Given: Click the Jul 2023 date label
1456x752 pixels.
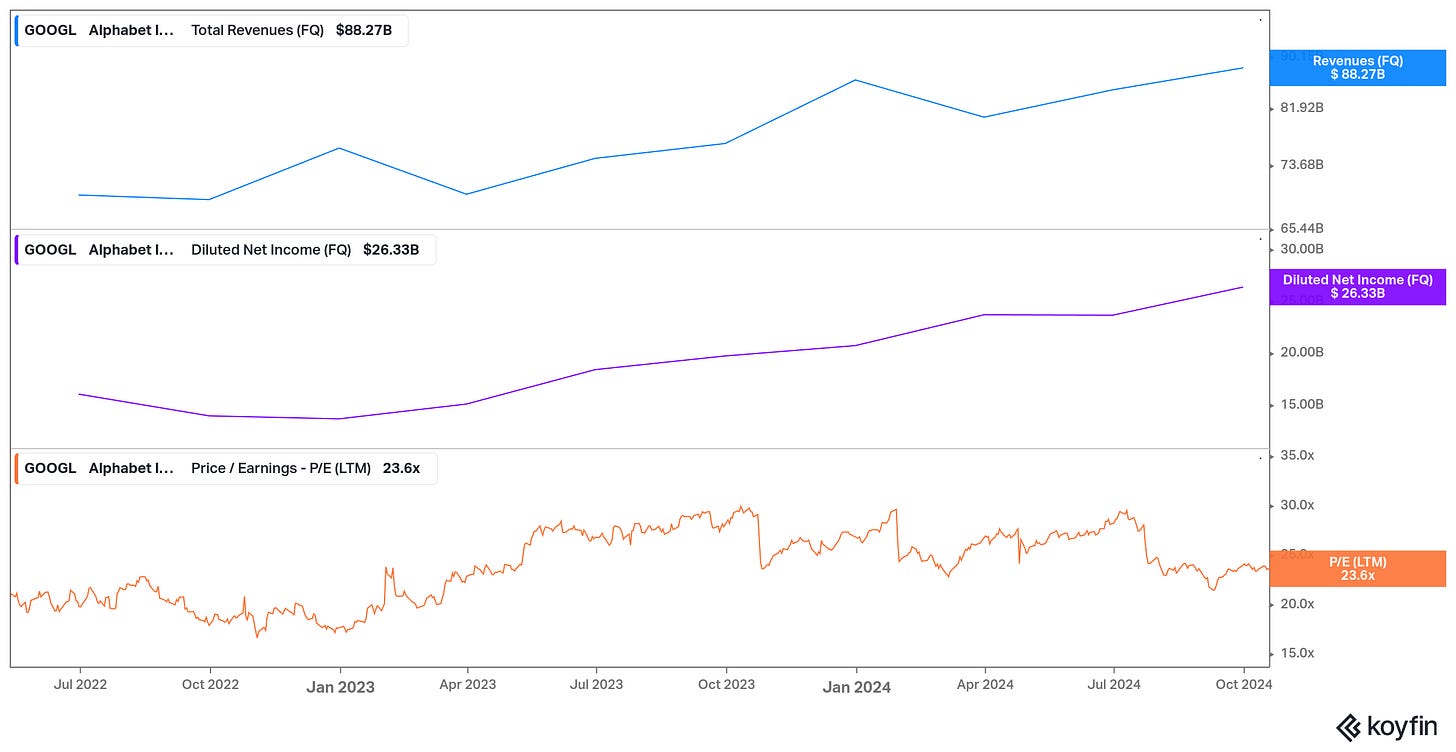Looking at the screenshot, I should [596, 685].
